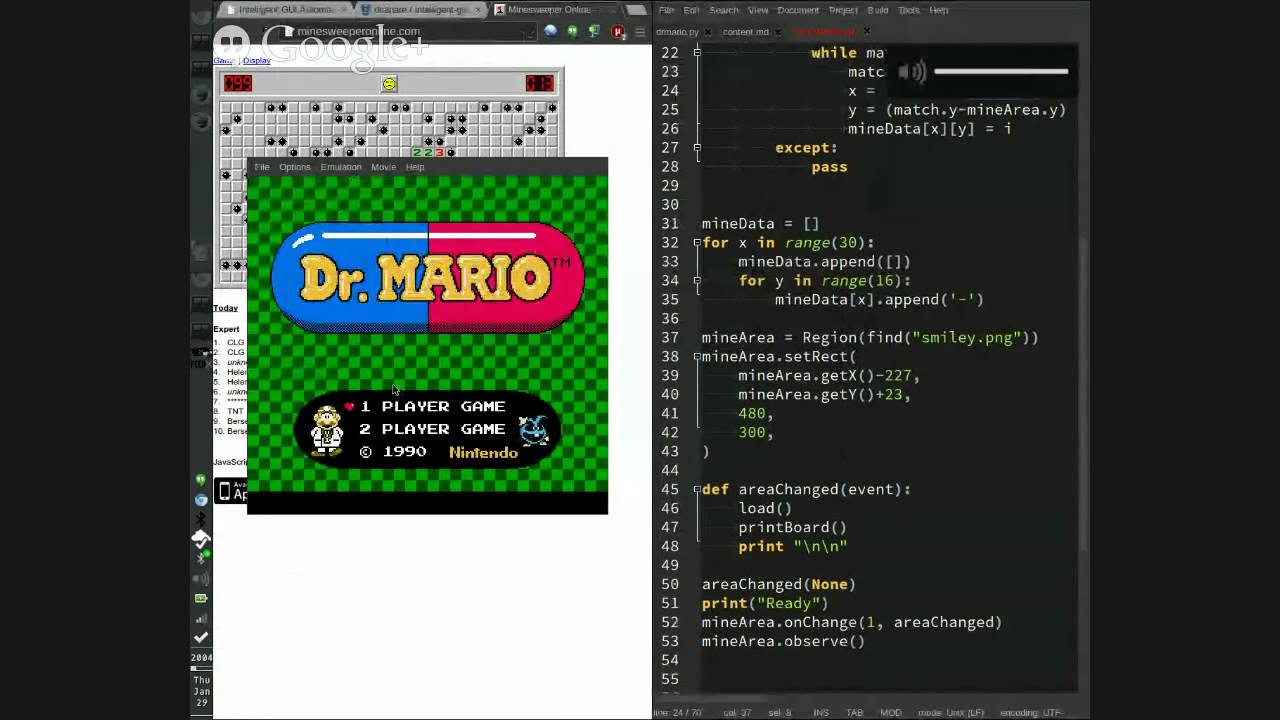The width and height of the screenshot is (1280, 720).
Task: Open the code editor View menu
Action: (758, 10)
